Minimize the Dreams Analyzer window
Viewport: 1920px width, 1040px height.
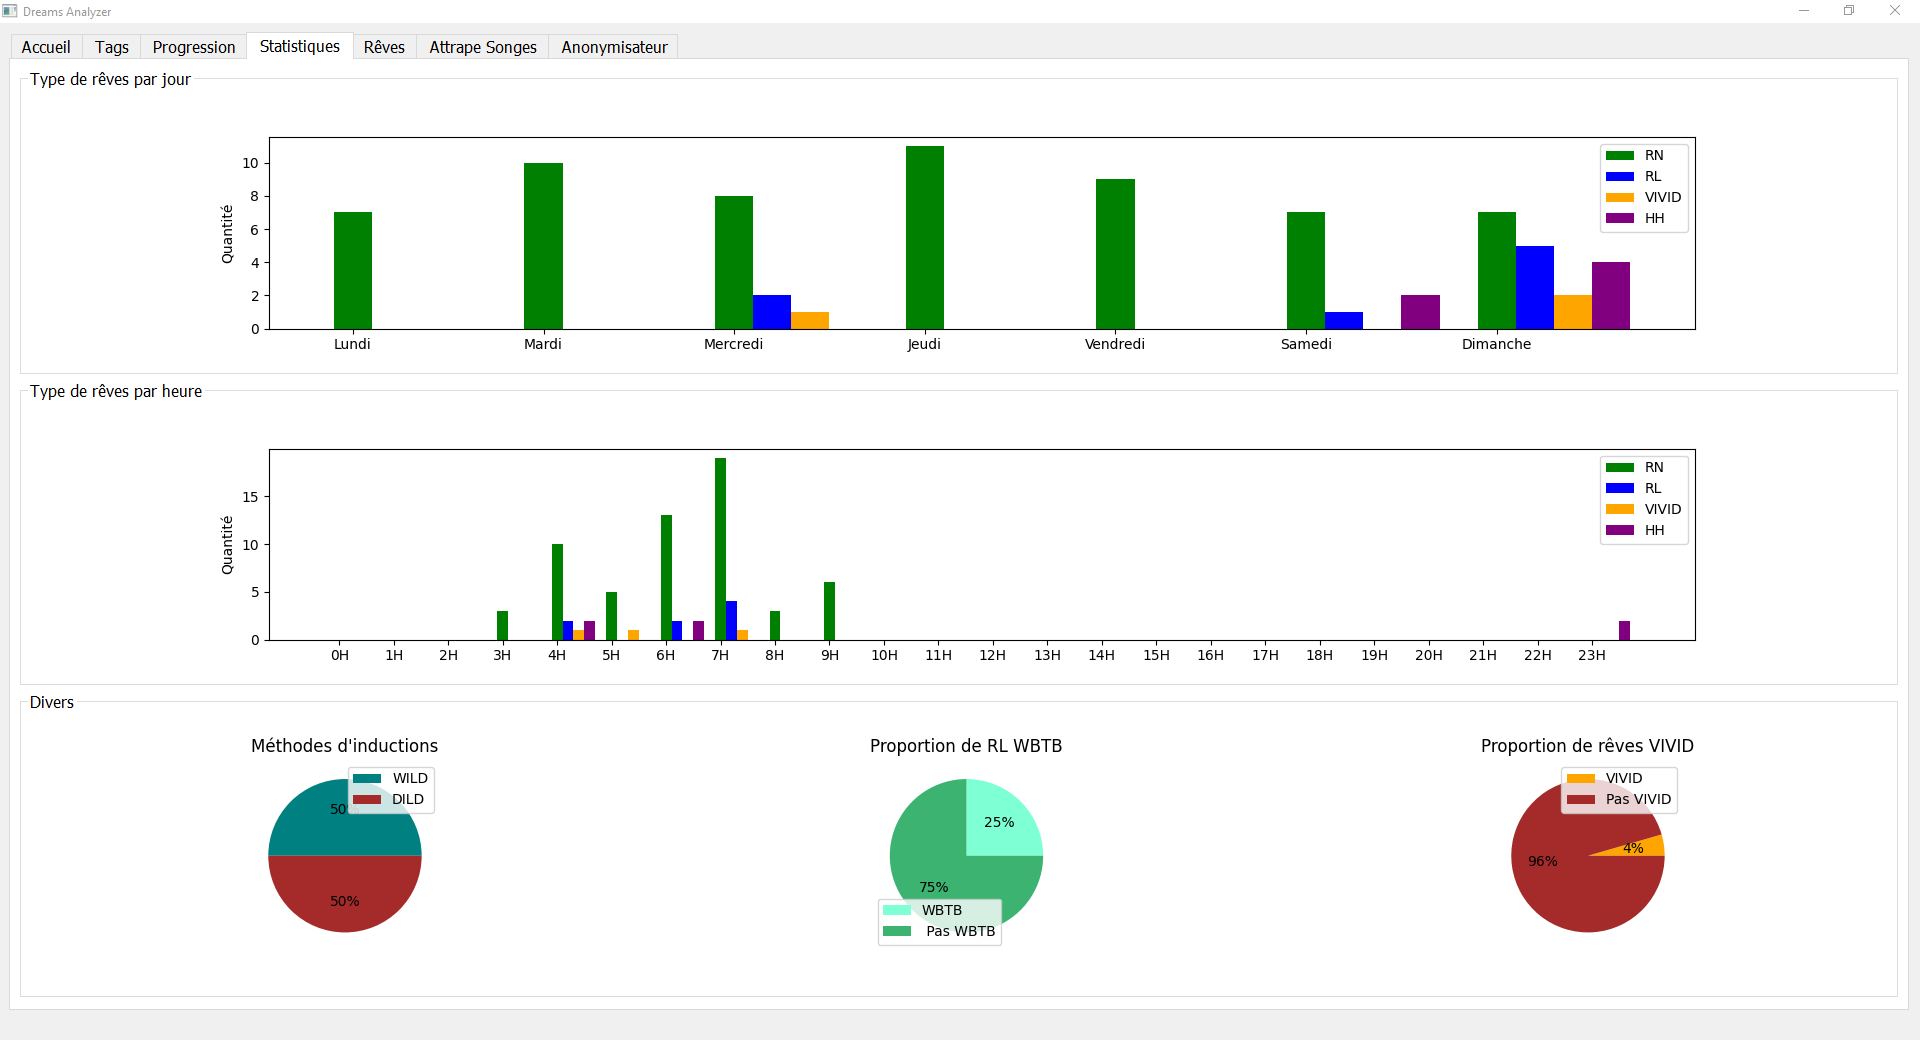1804,11
